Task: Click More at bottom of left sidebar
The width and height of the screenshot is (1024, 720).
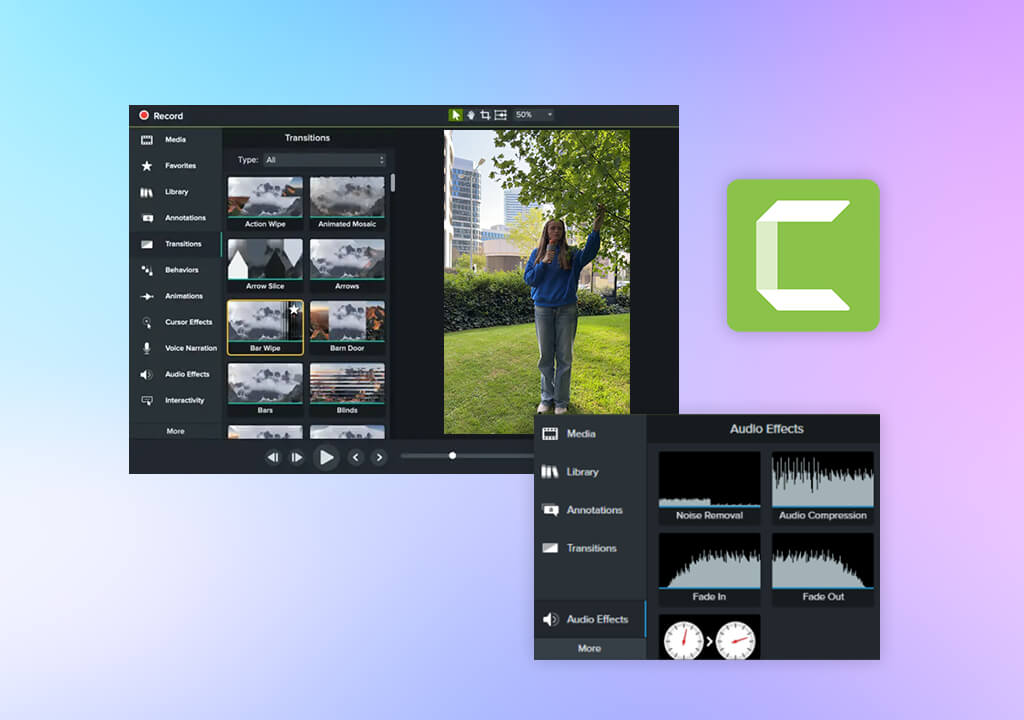Action: (175, 431)
